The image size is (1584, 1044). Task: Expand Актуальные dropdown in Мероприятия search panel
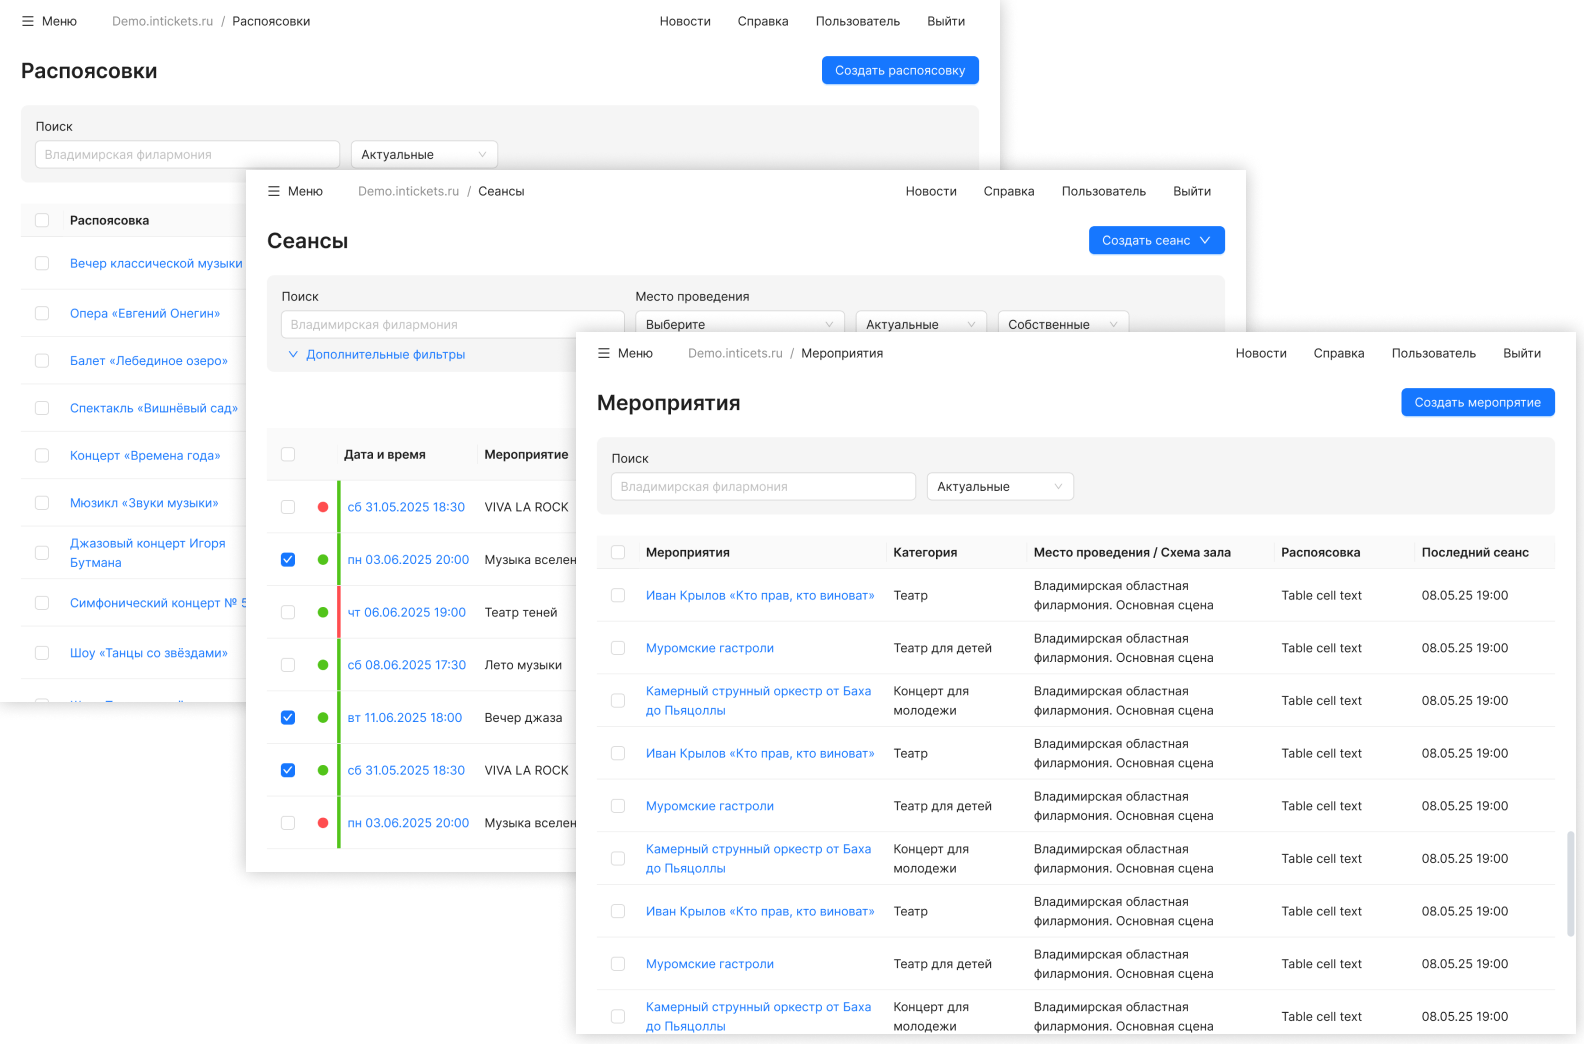pyautogui.click(x=1000, y=487)
